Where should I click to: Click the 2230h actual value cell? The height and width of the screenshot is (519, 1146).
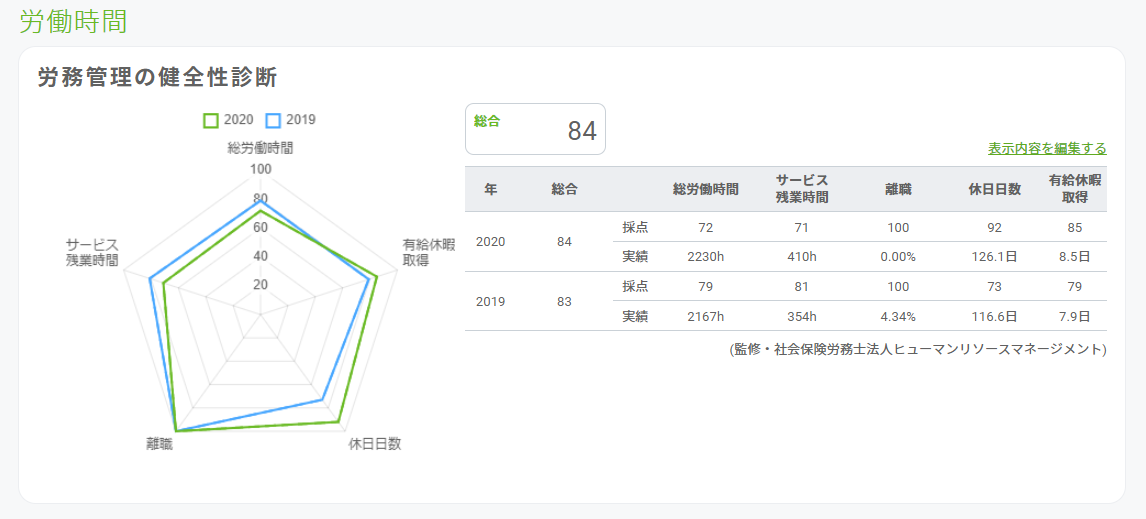[706, 257]
